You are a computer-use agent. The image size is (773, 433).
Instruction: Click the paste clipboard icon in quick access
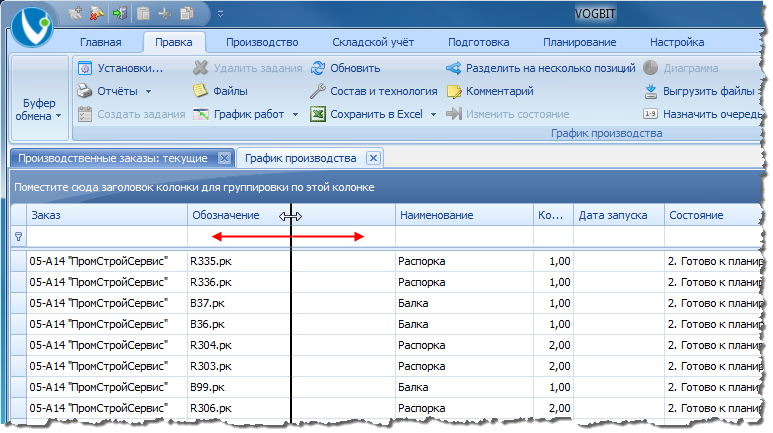(143, 13)
